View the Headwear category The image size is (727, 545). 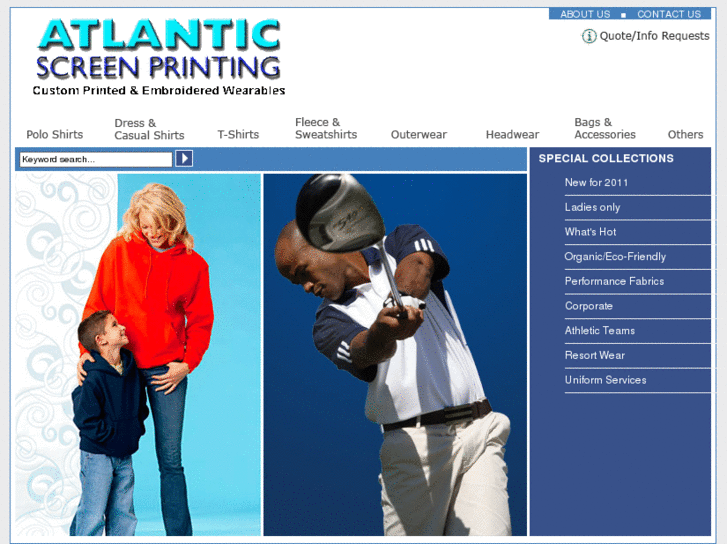[x=512, y=135]
